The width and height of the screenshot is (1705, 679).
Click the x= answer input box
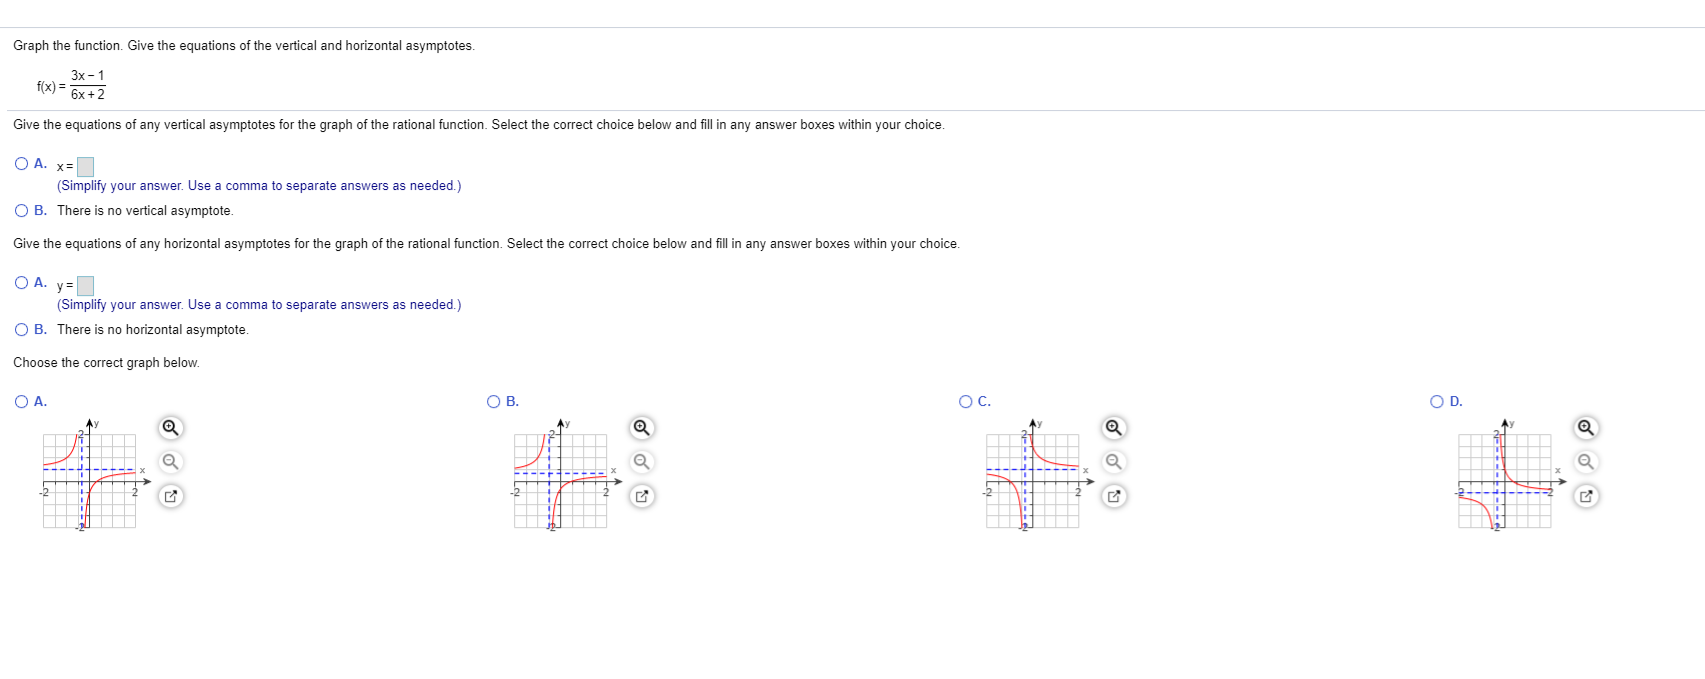point(85,167)
